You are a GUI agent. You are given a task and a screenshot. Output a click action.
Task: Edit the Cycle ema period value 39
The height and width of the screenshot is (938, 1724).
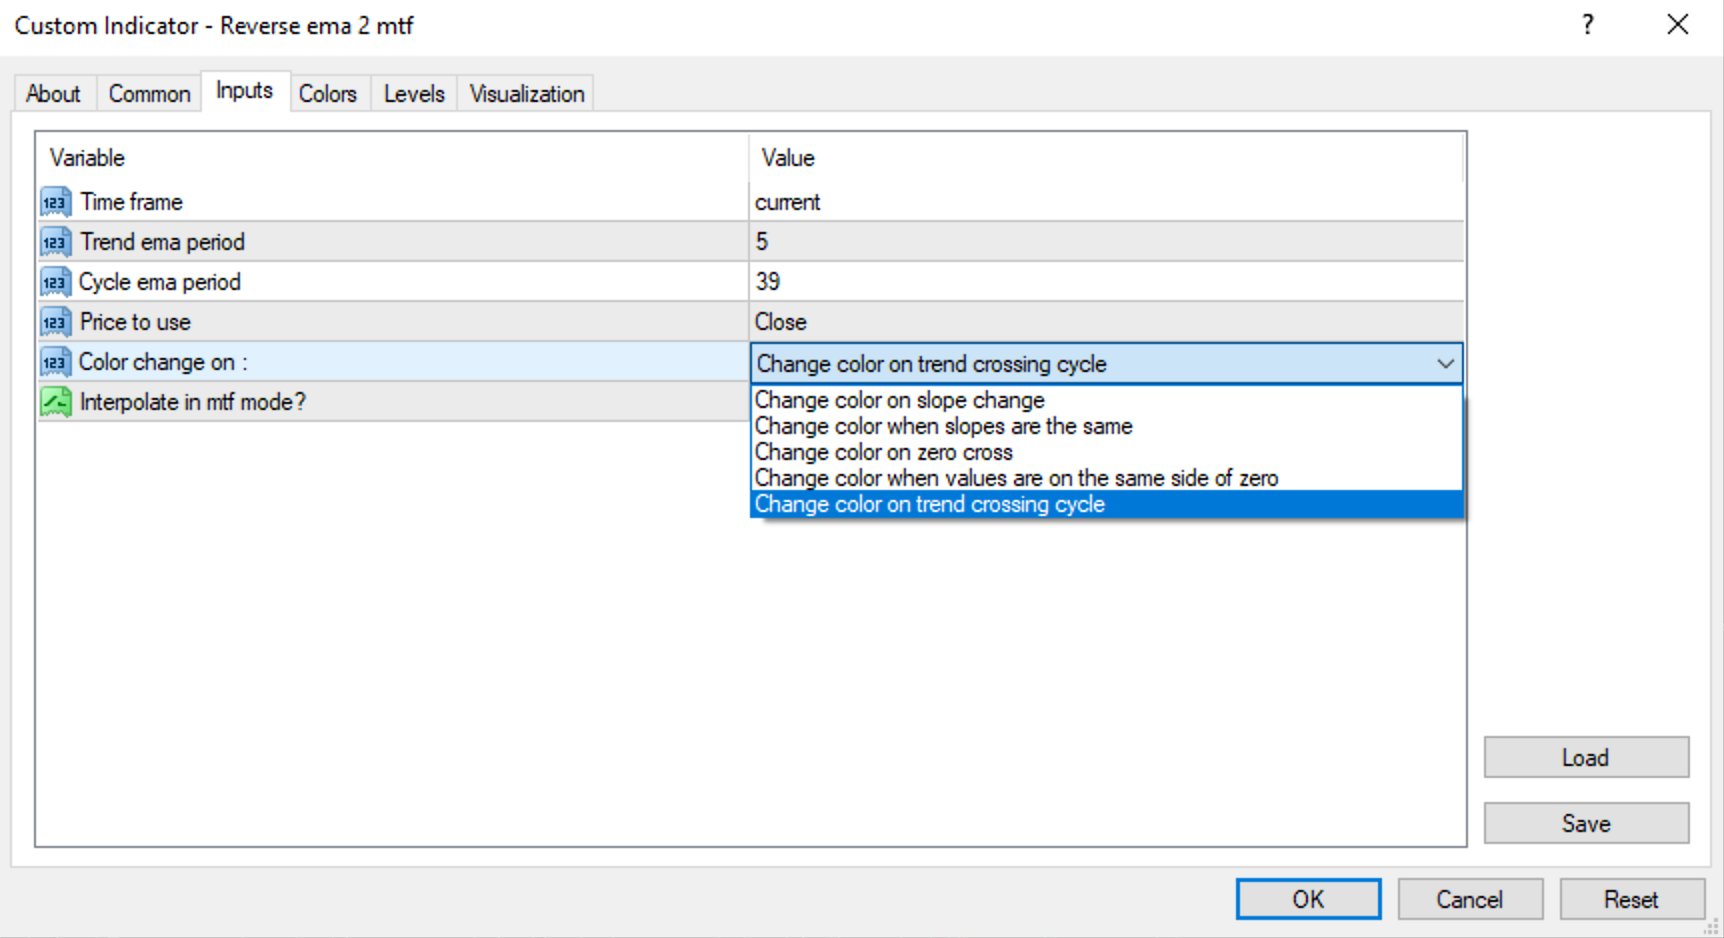click(1100, 282)
